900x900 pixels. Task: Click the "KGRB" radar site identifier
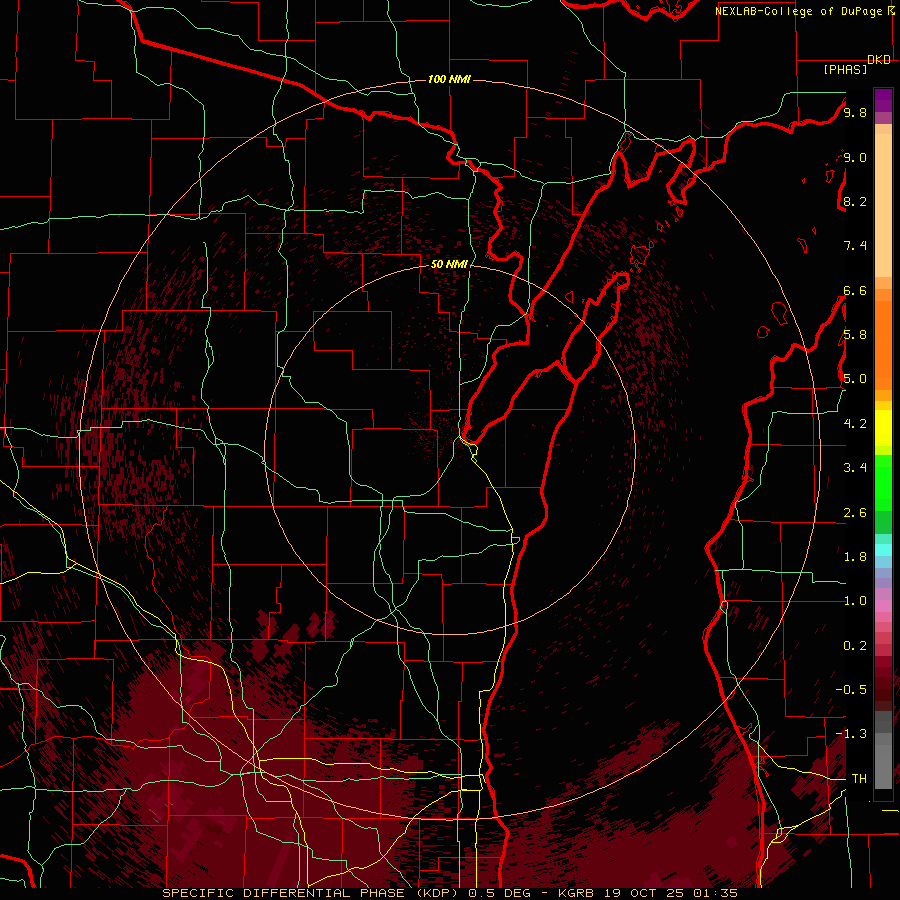coord(576,893)
